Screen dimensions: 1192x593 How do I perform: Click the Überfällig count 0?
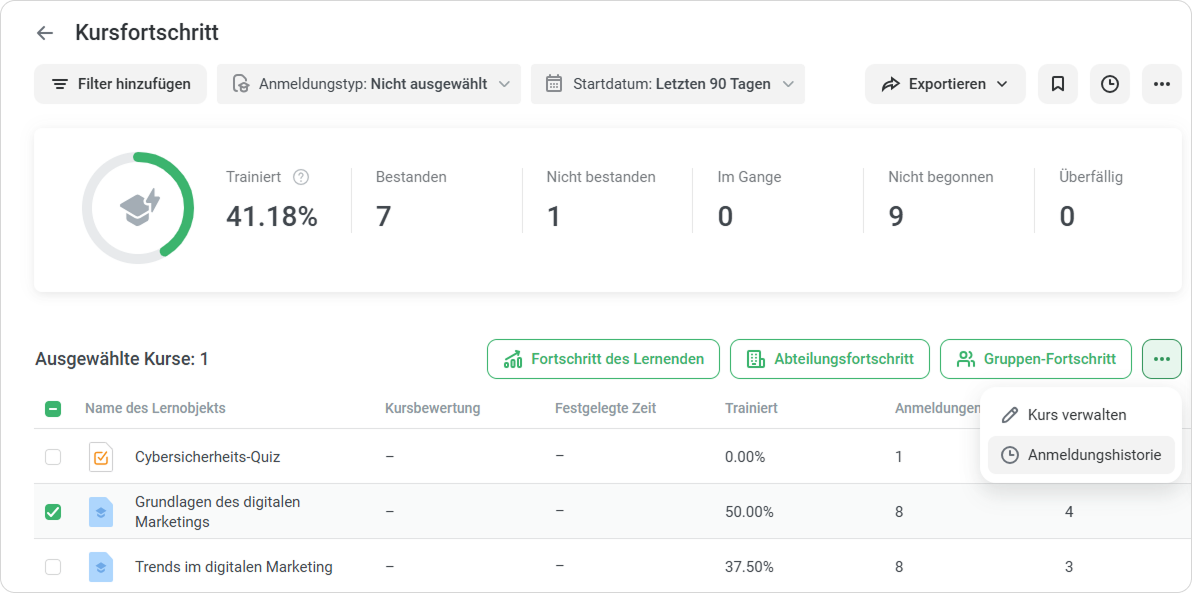(1067, 217)
